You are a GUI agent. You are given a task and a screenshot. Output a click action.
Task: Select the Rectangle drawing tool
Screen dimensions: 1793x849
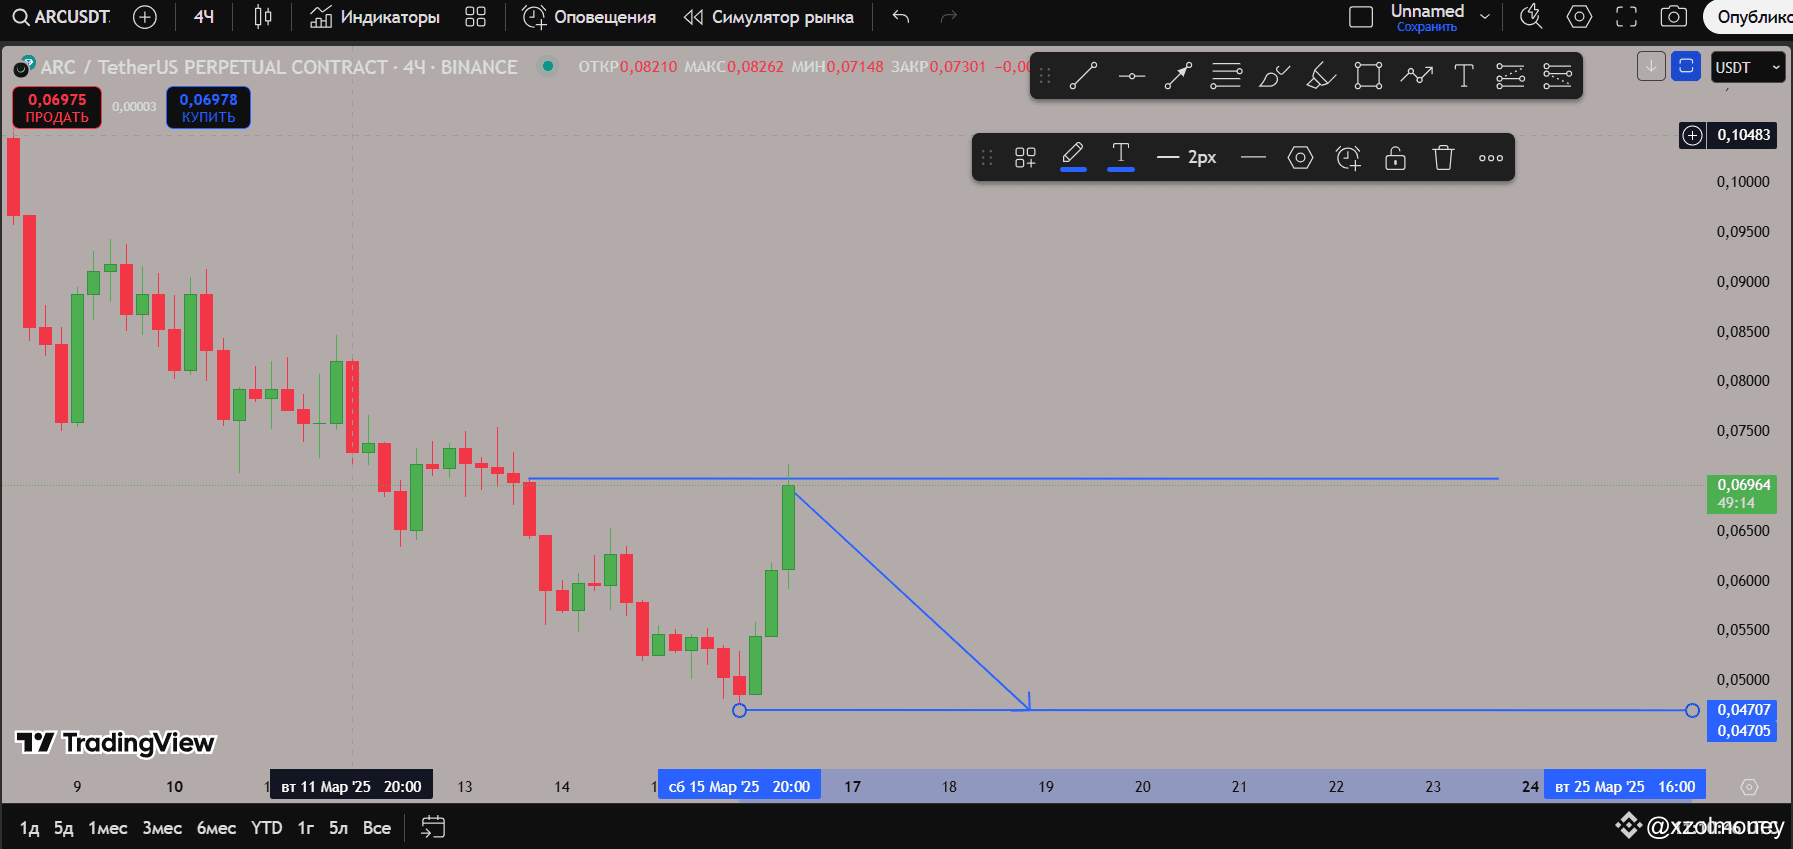[1368, 76]
